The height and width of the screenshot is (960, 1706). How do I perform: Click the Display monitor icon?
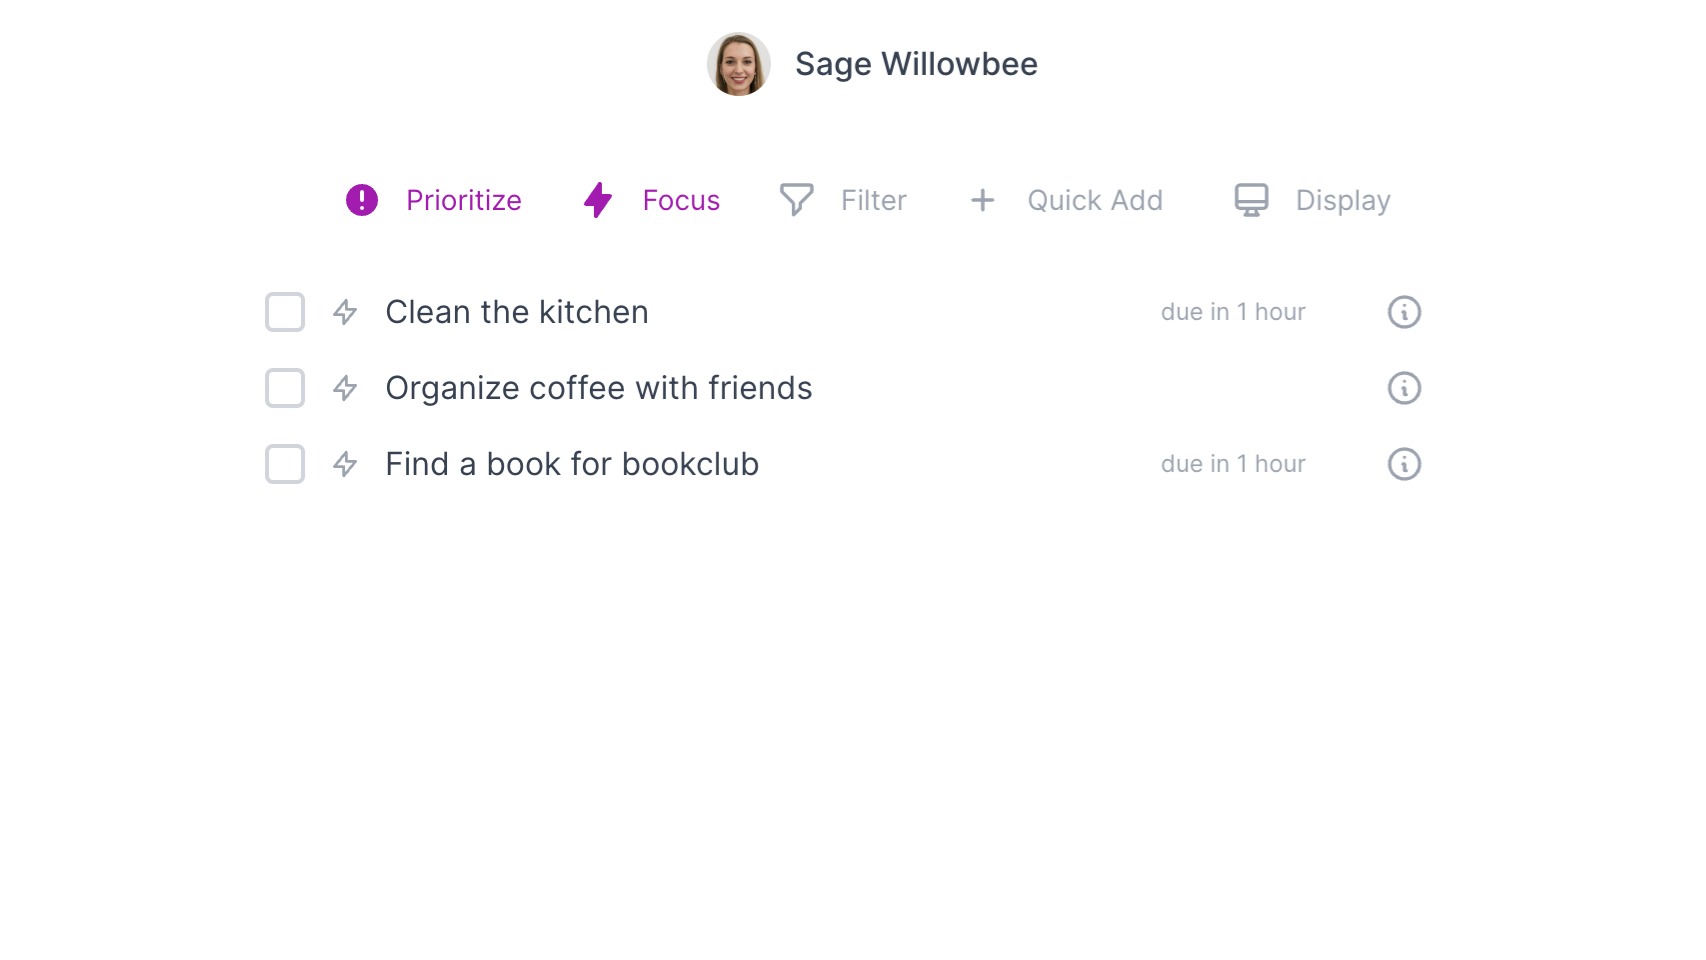1251,200
